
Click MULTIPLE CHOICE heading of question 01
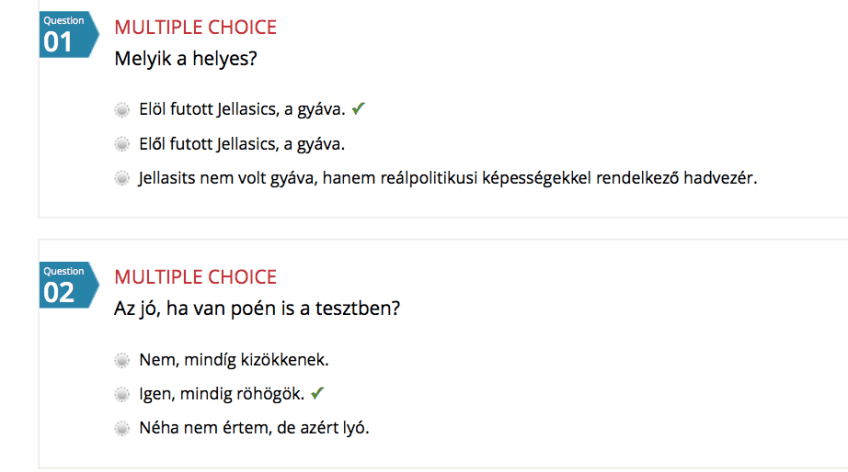pos(195,28)
